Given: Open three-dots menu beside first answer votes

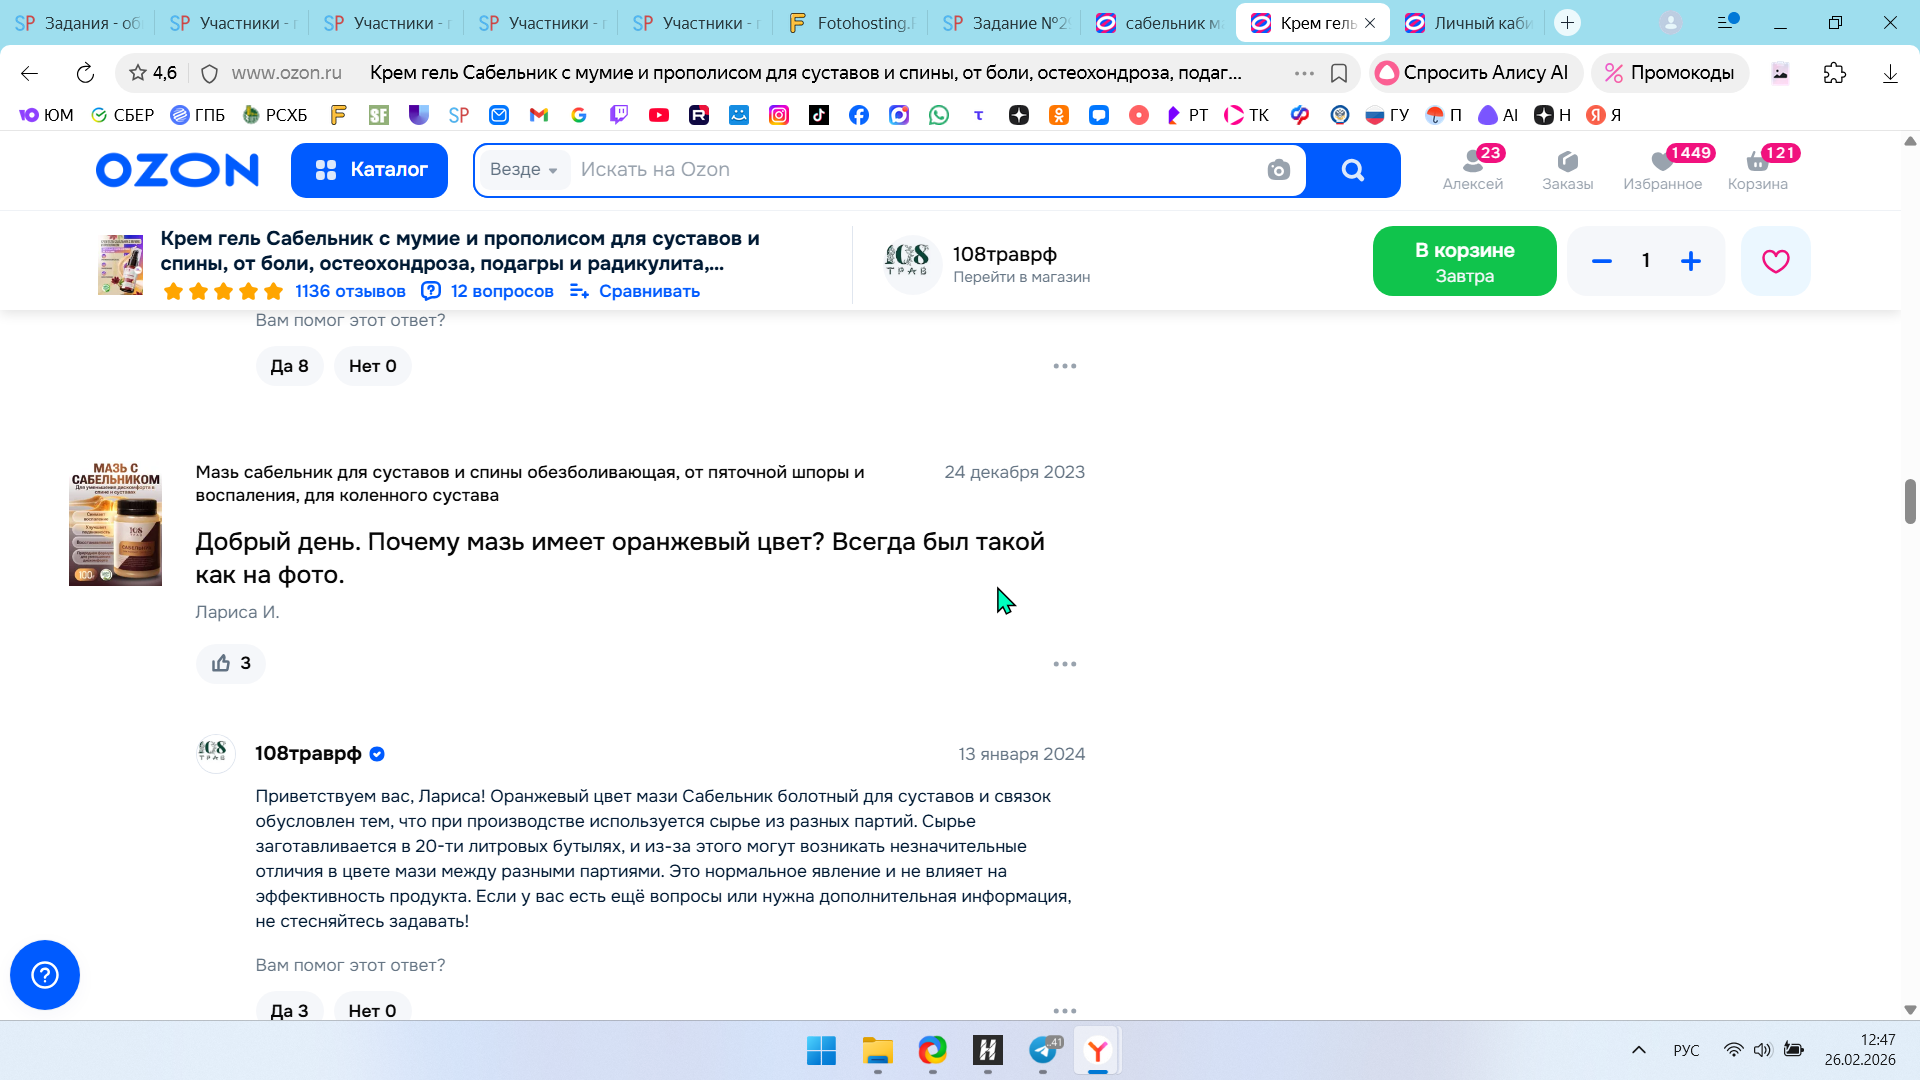Looking at the screenshot, I should [x=1064, y=366].
